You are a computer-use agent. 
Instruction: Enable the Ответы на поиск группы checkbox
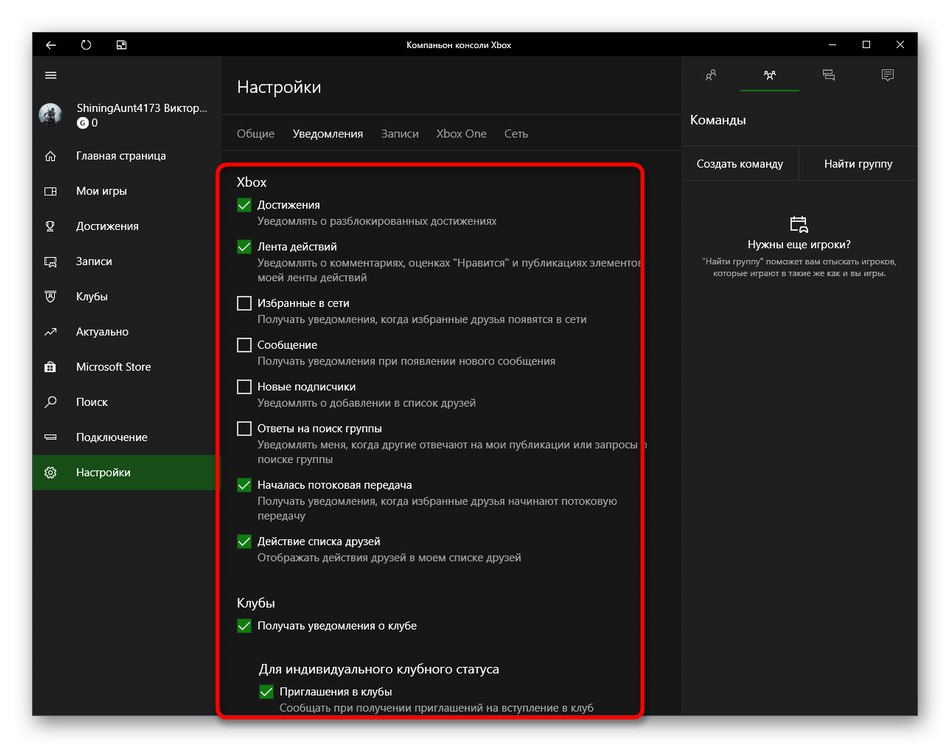coord(244,429)
